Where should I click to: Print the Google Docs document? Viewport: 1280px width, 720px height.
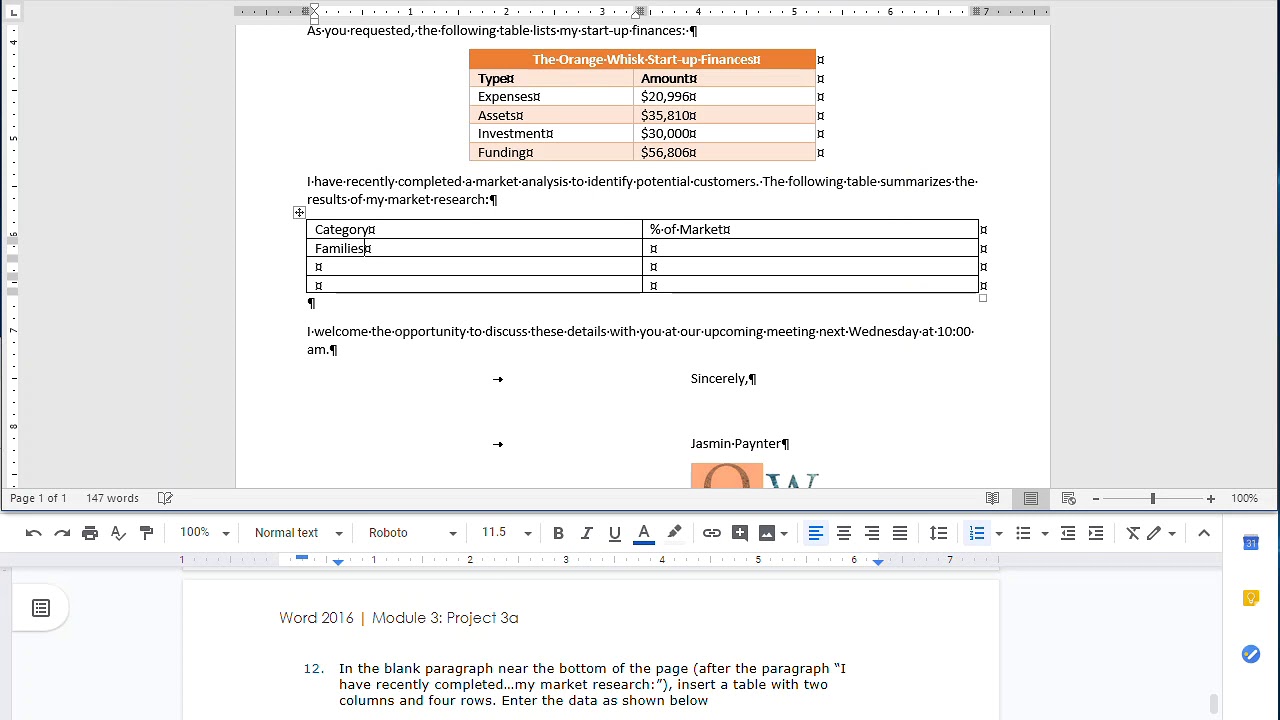(90, 533)
